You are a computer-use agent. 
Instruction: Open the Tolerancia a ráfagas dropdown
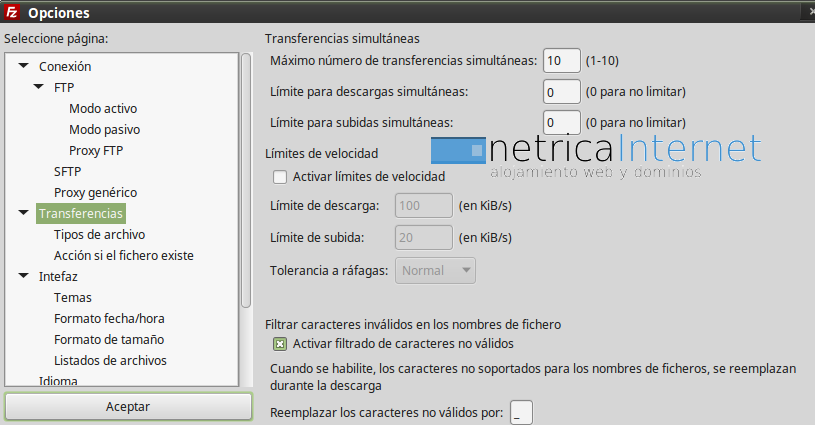tap(436, 270)
